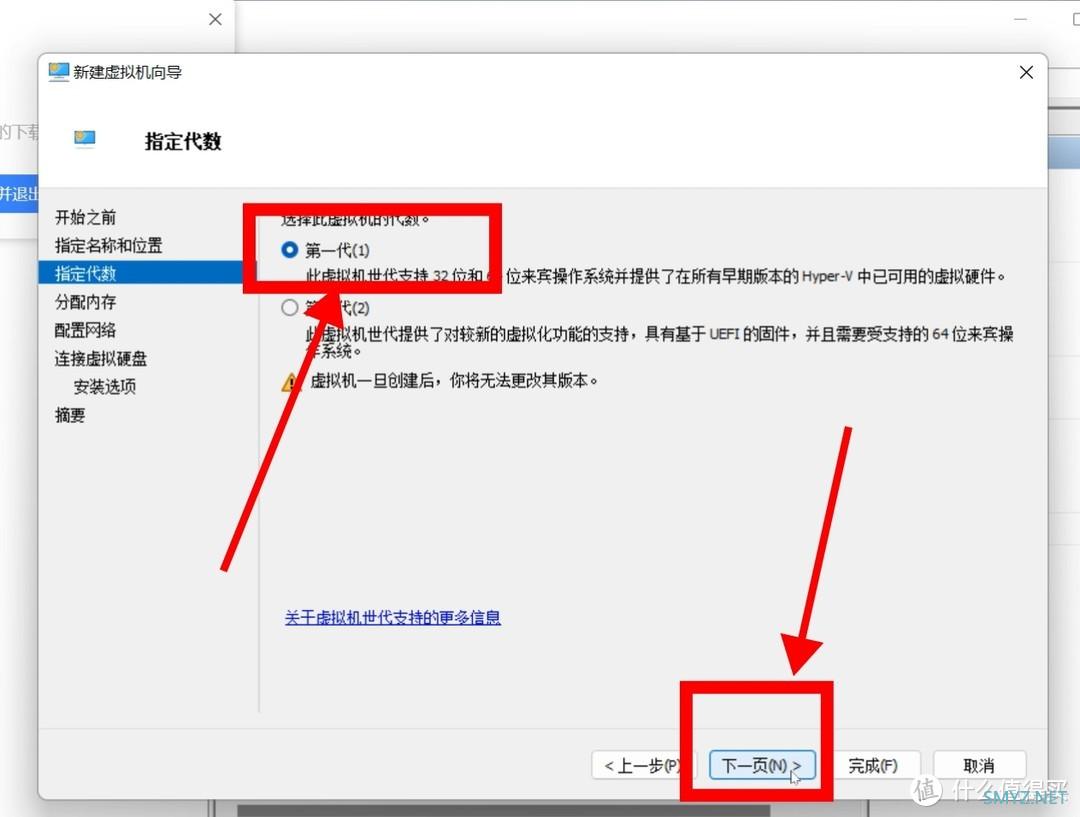Viewport: 1080px width, 817px height.
Task: Cancel the wizard with 取消
Action: (979, 765)
